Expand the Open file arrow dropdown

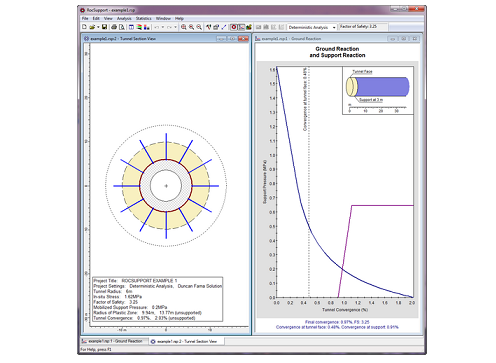(x=98, y=27)
